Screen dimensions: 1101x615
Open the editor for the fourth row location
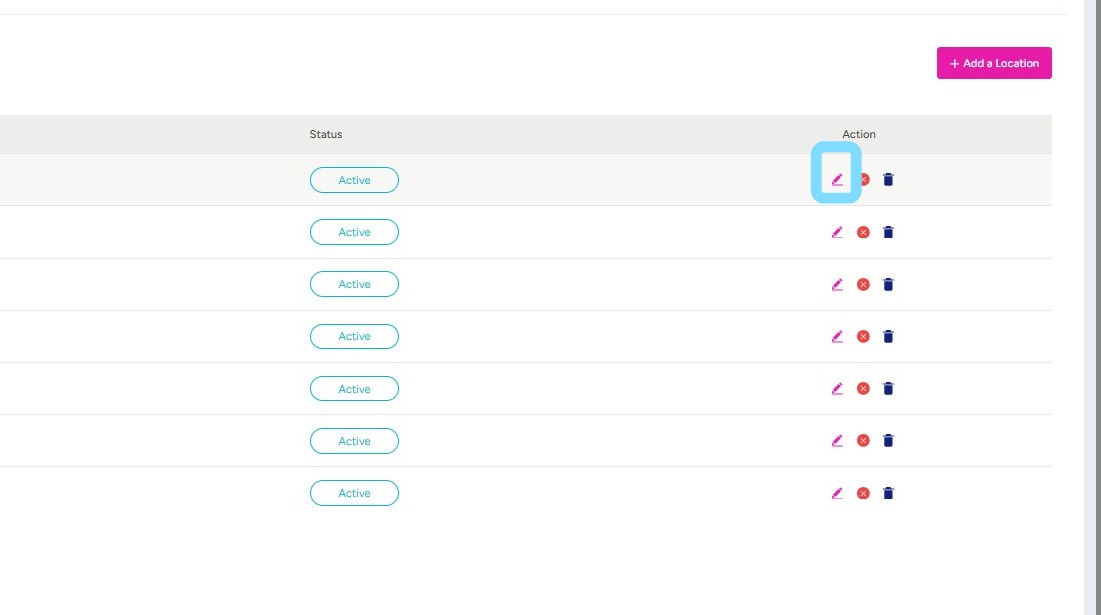(x=837, y=336)
